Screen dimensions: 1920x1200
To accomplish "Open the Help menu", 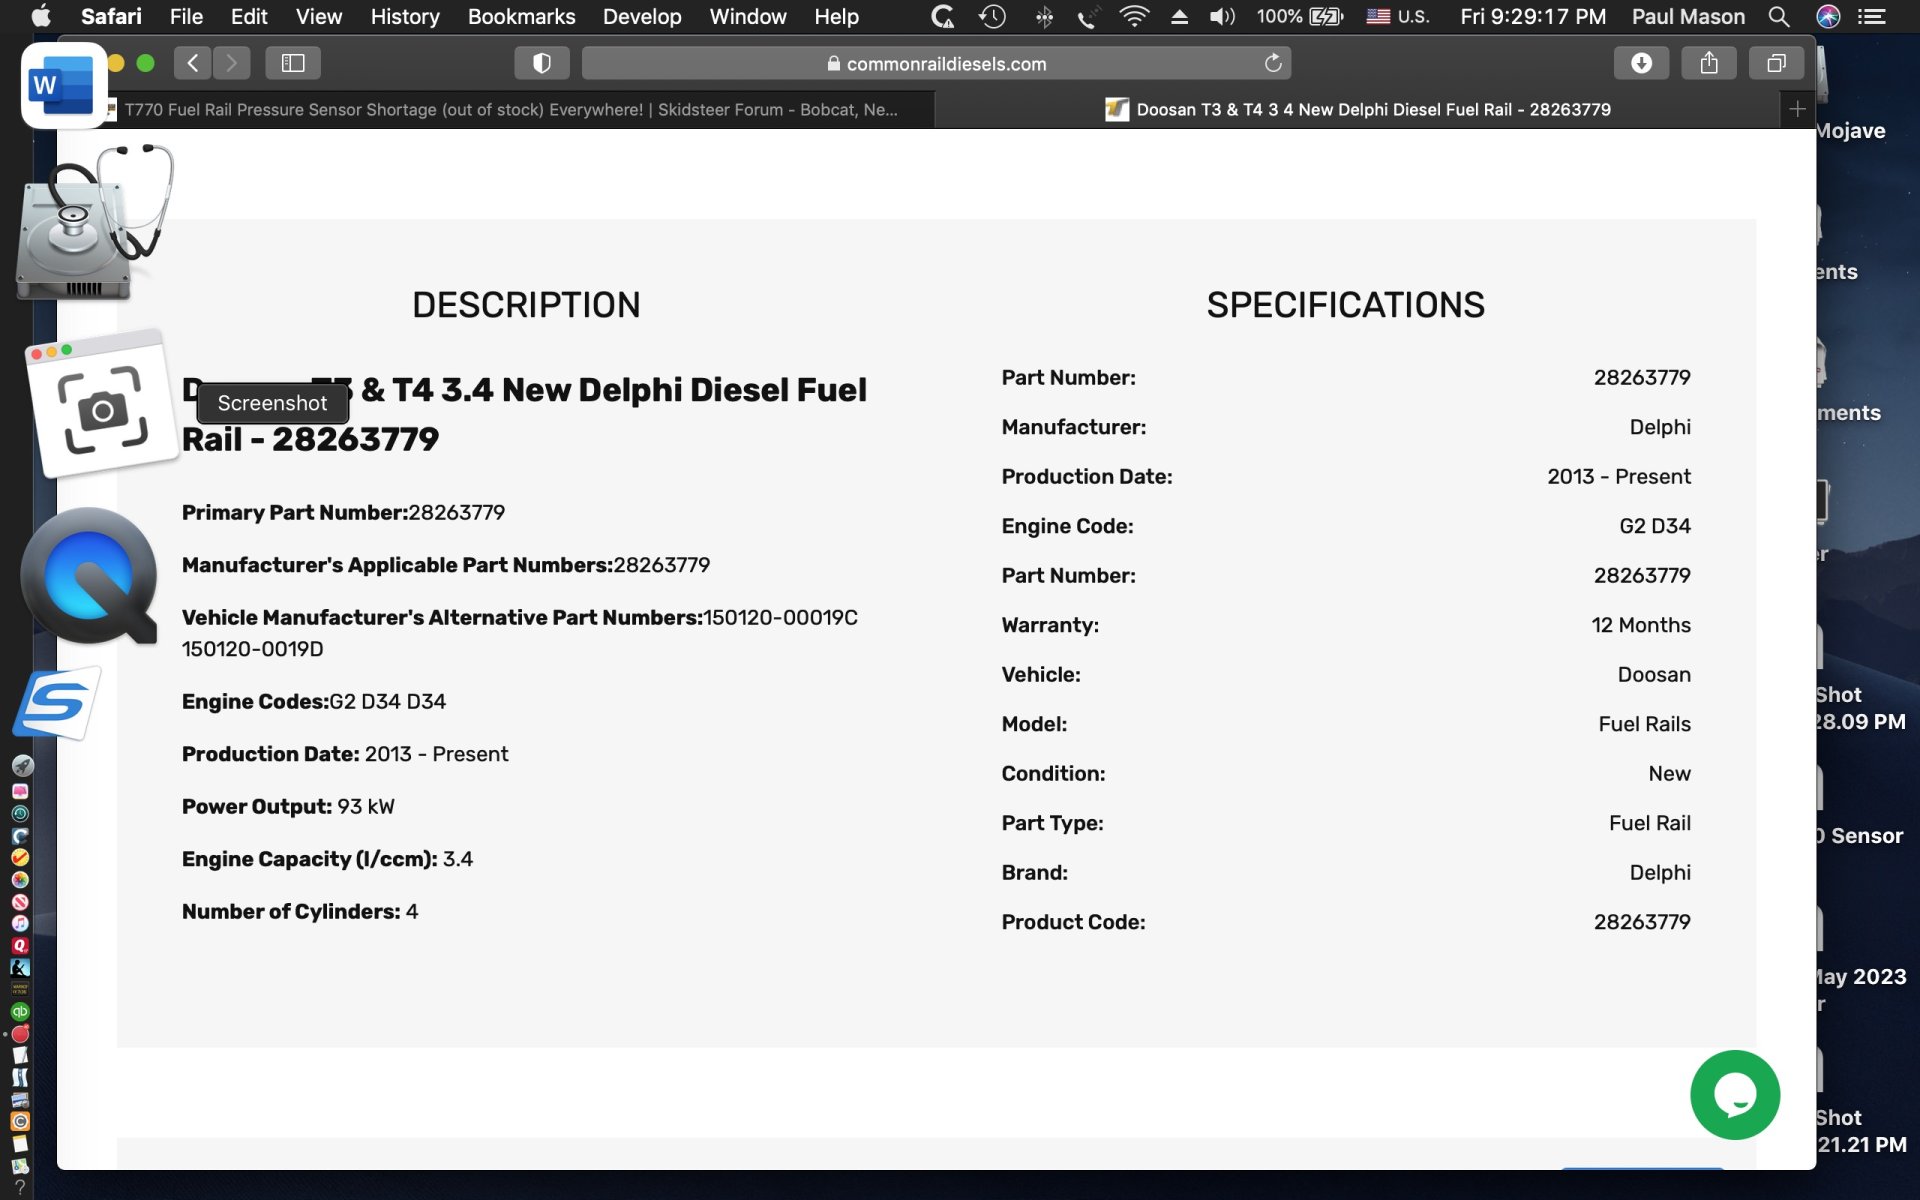I will point(836,16).
